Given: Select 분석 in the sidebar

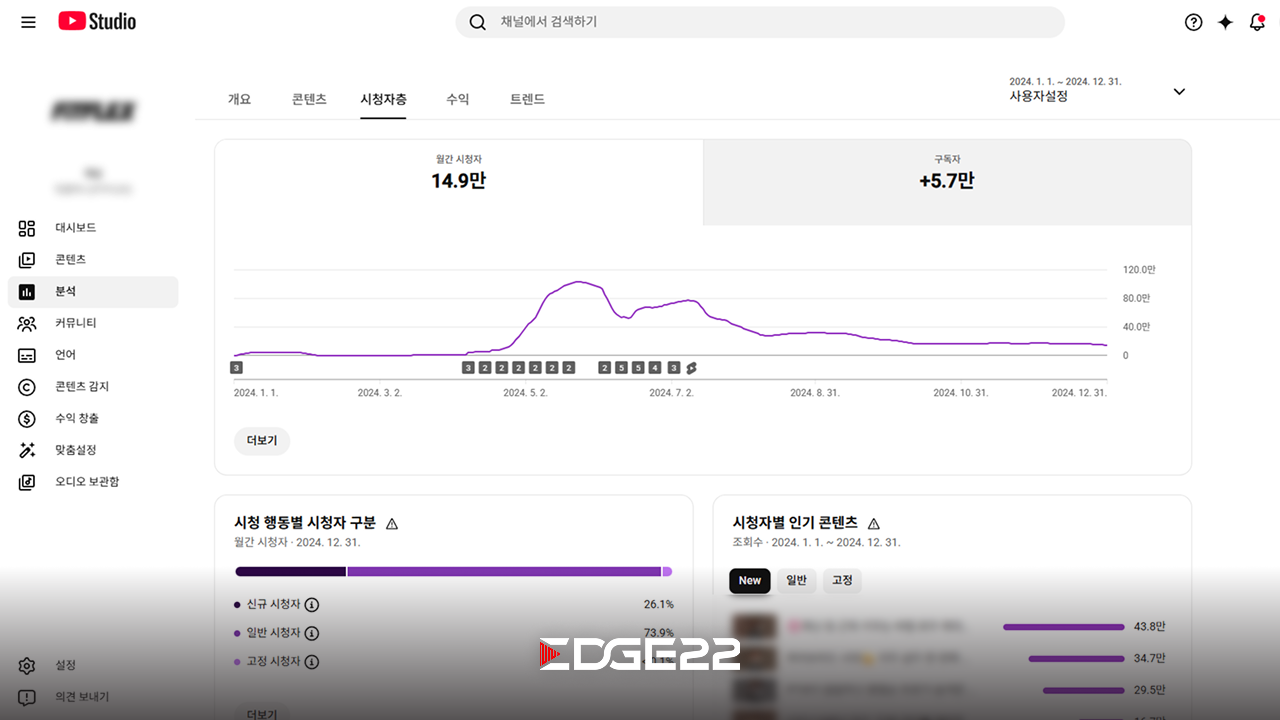Looking at the screenshot, I should point(93,292).
